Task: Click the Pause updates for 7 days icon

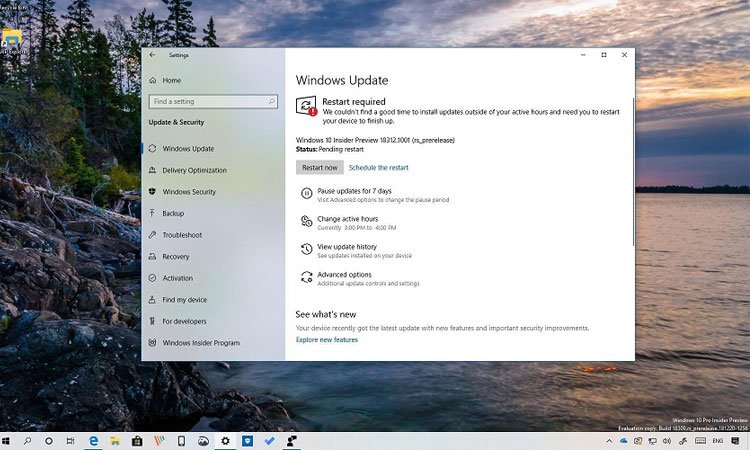Action: [x=306, y=194]
